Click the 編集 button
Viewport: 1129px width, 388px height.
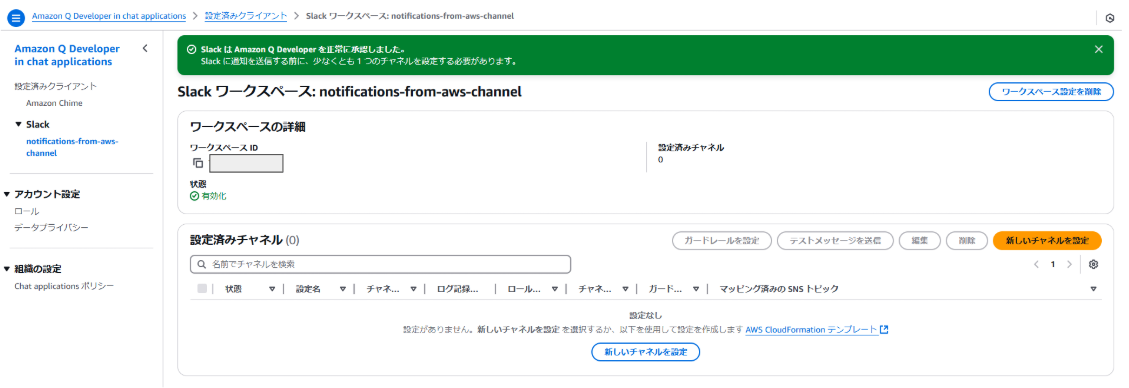(x=919, y=240)
